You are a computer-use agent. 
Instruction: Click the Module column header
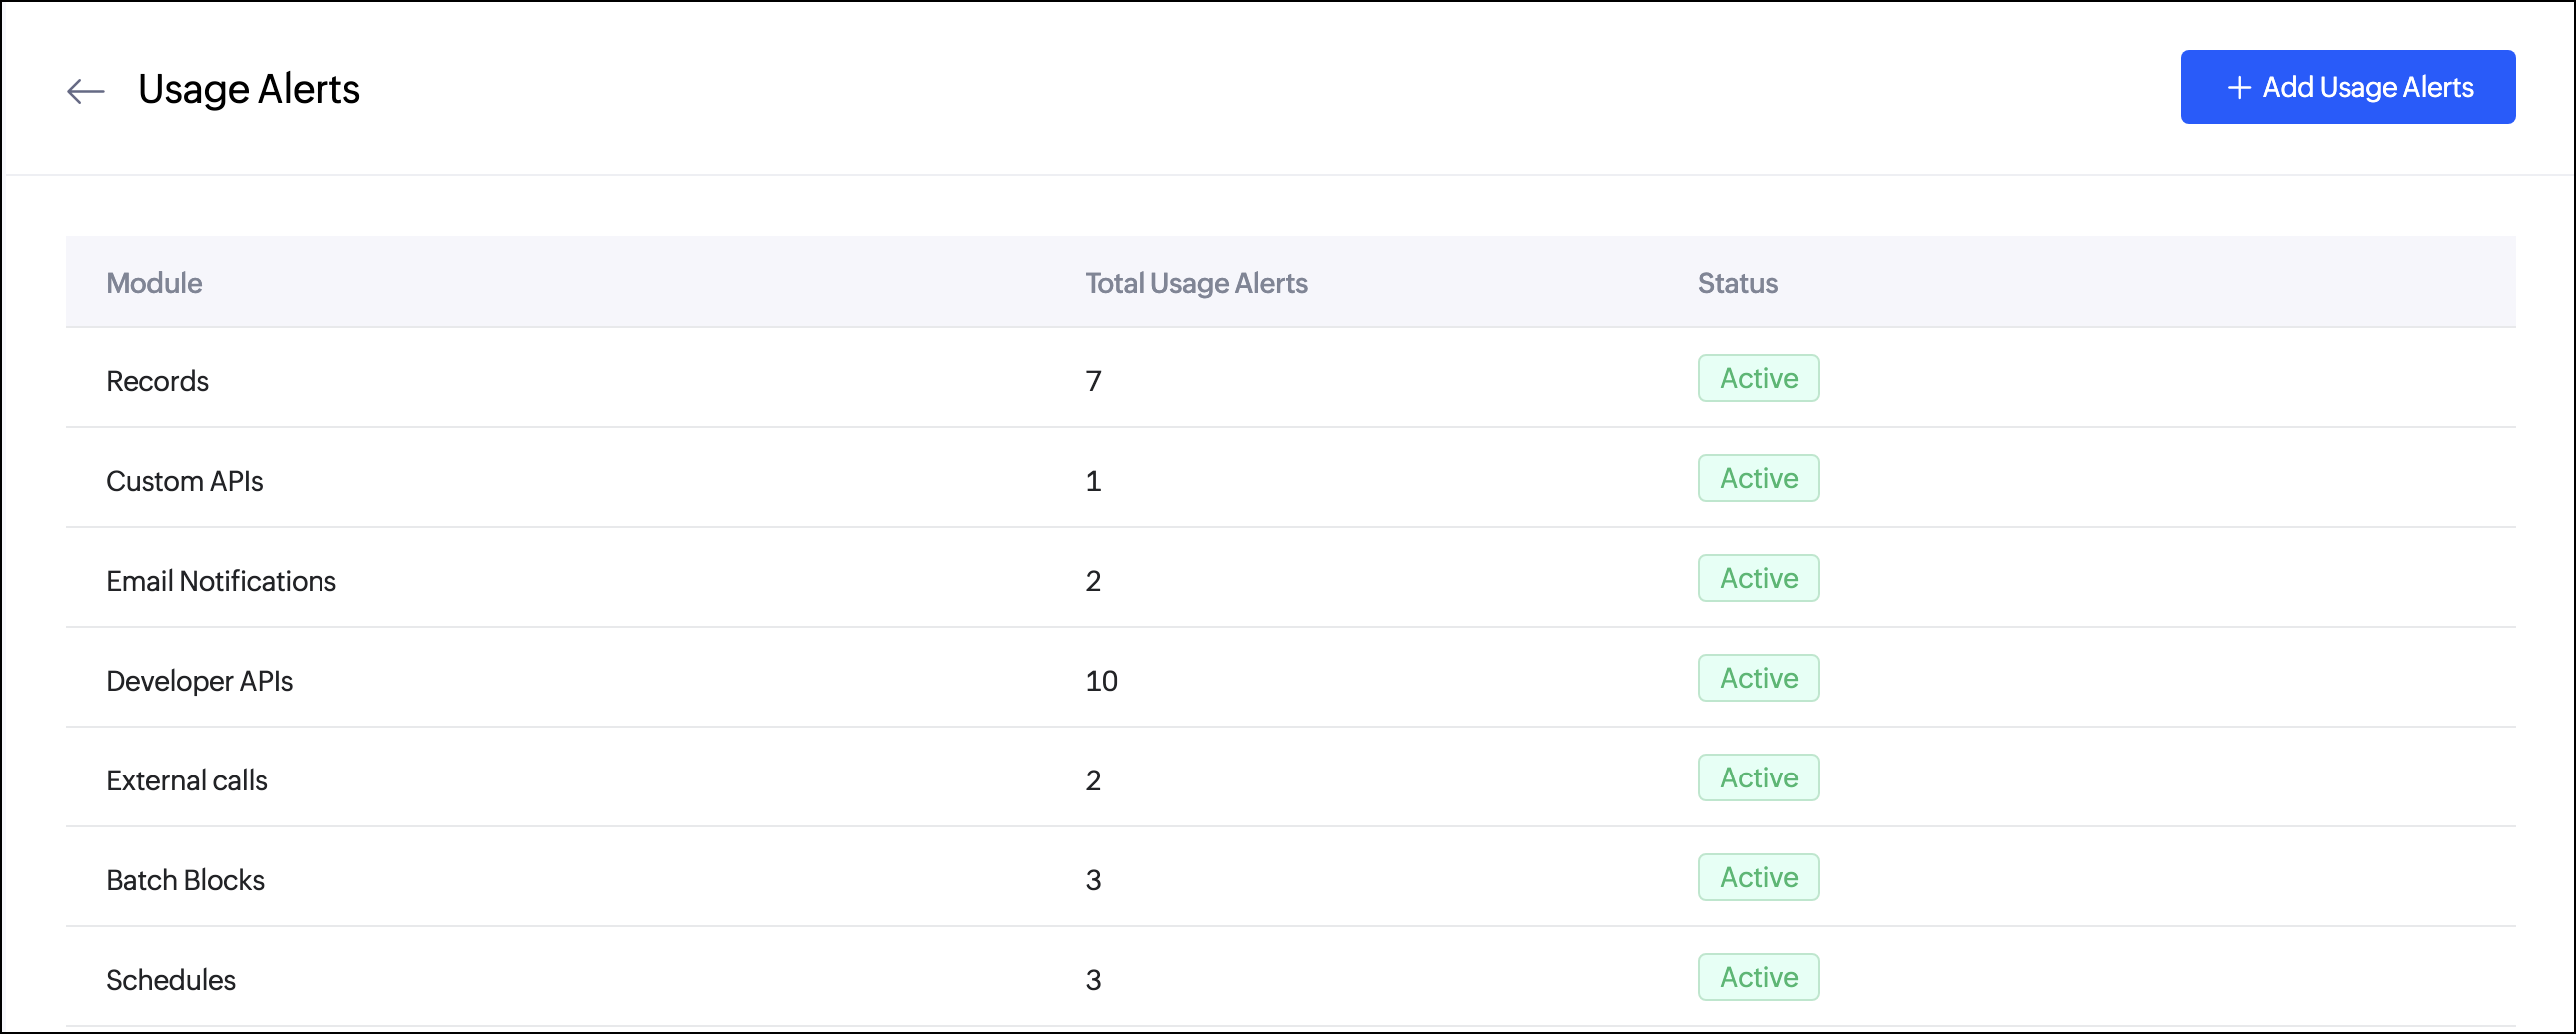point(154,284)
